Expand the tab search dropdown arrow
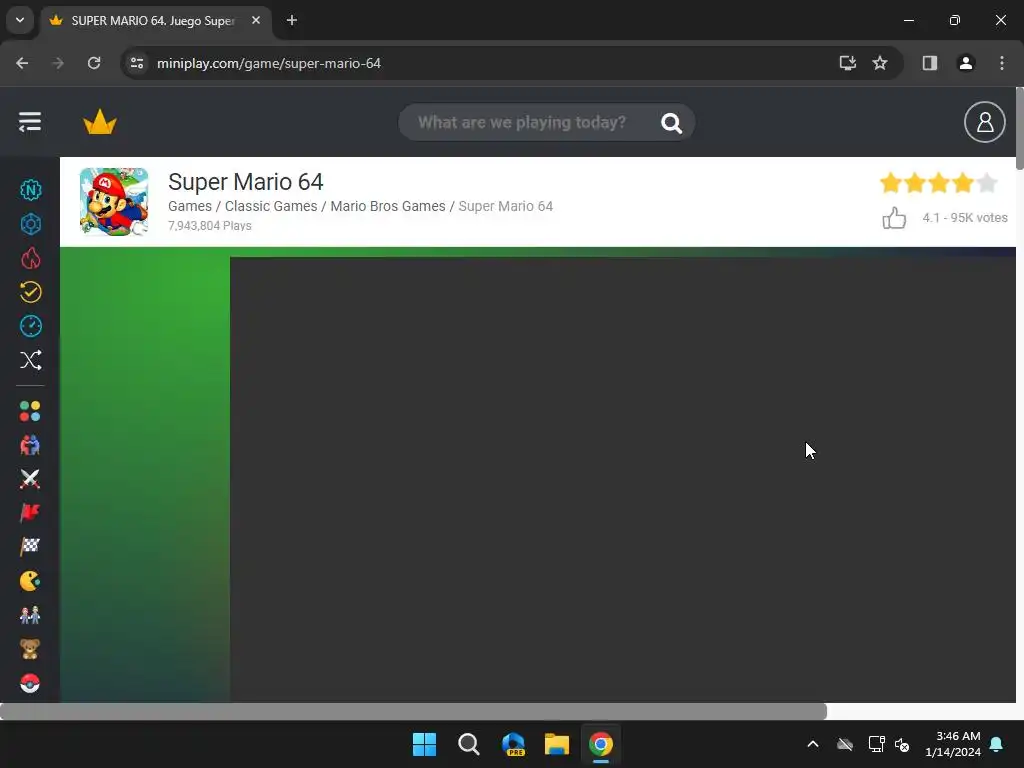 [x=20, y=20]
